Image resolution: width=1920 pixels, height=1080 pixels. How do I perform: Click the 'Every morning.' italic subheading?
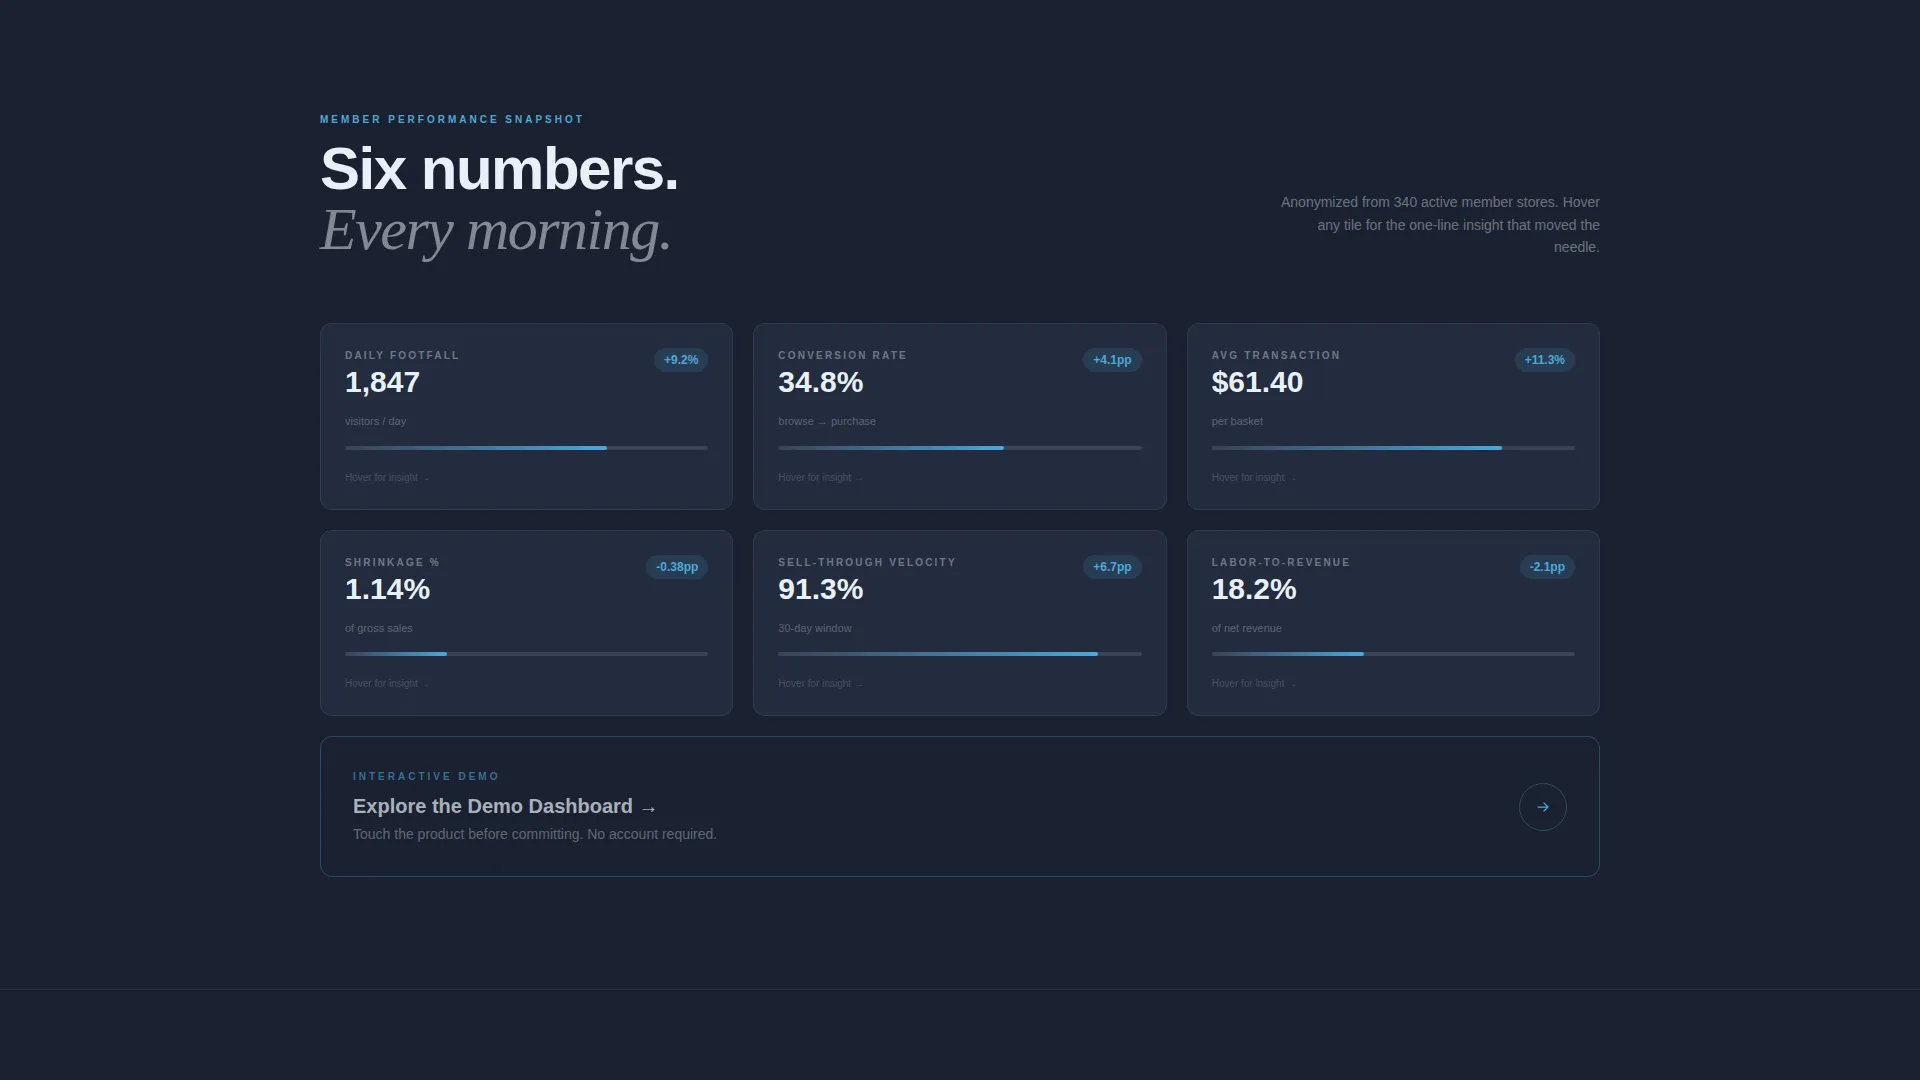[495, 231]
